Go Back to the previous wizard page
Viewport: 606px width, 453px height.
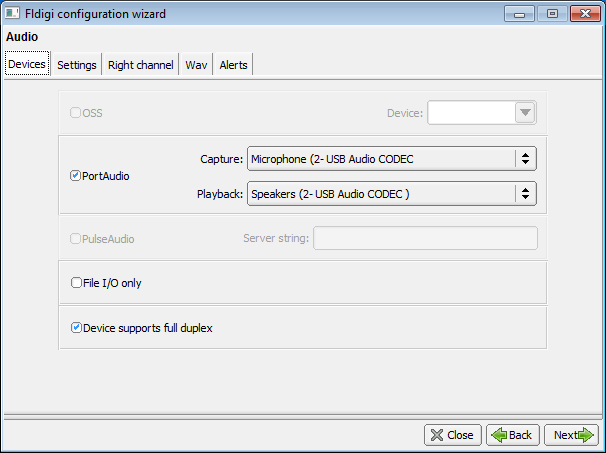tap(513, 435)
